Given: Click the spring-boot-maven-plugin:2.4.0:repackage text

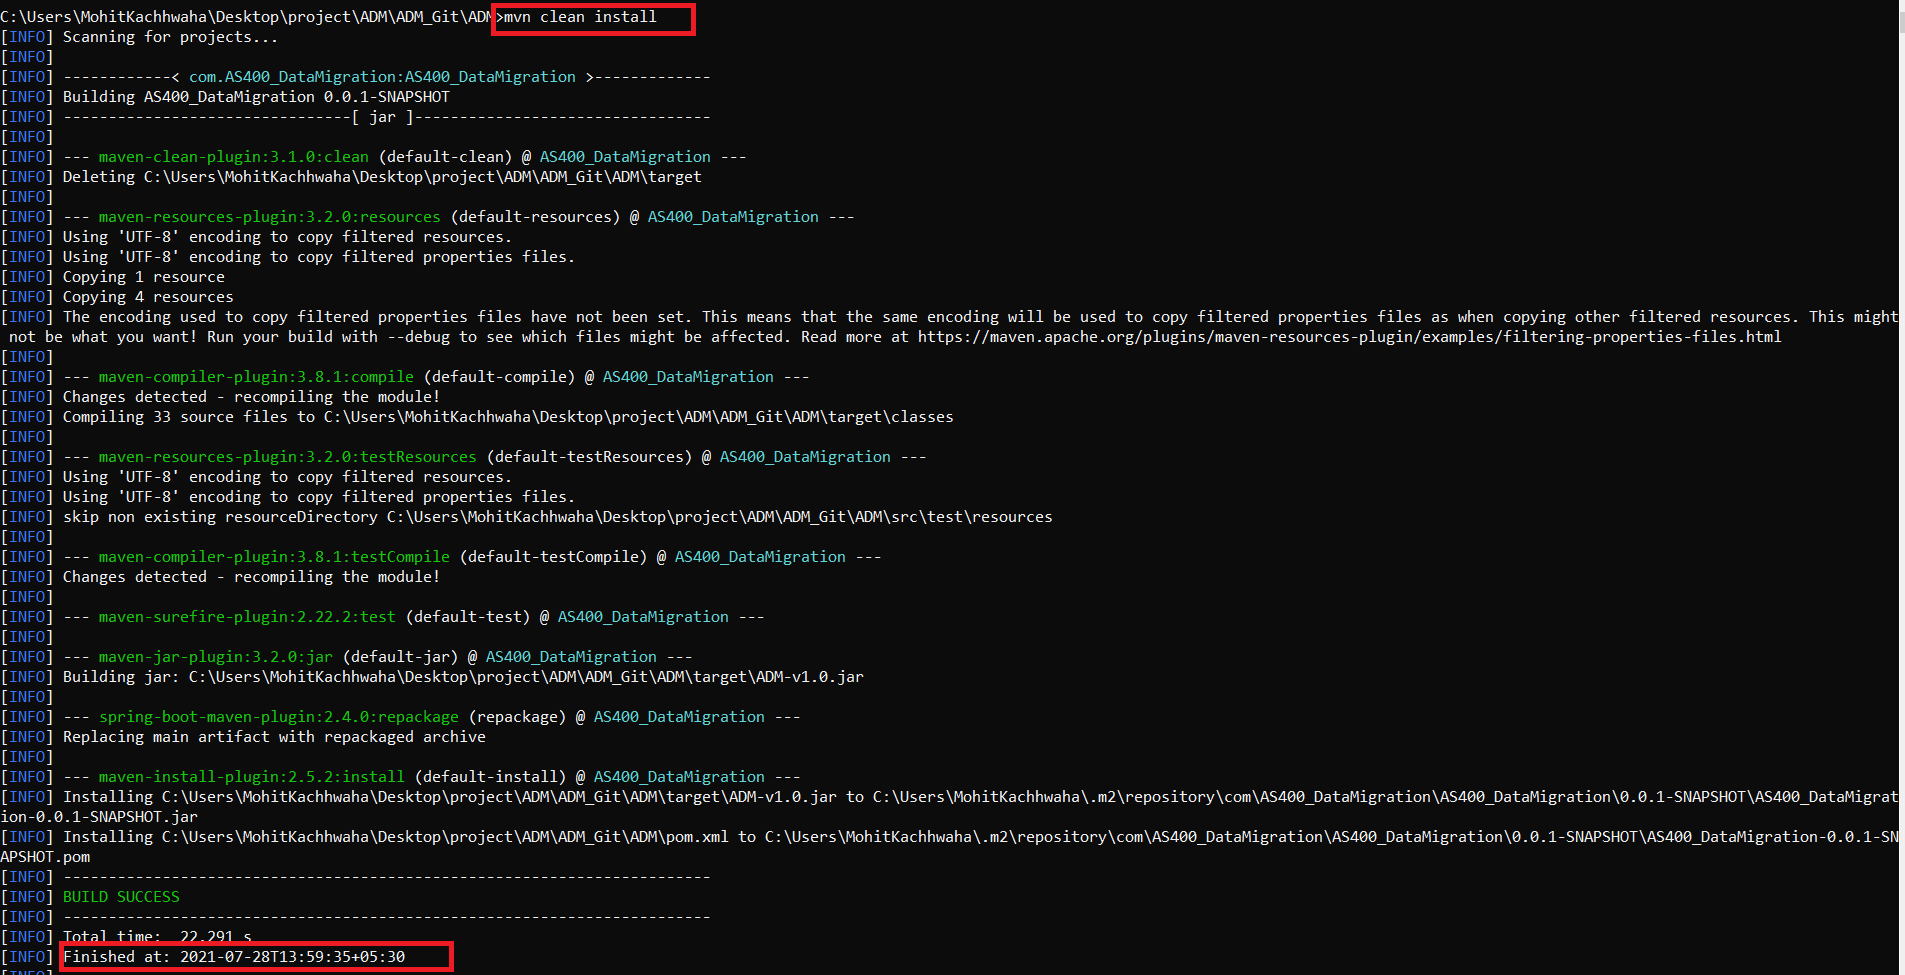Looking at the screenshot, I should click(x=276, y=716).
